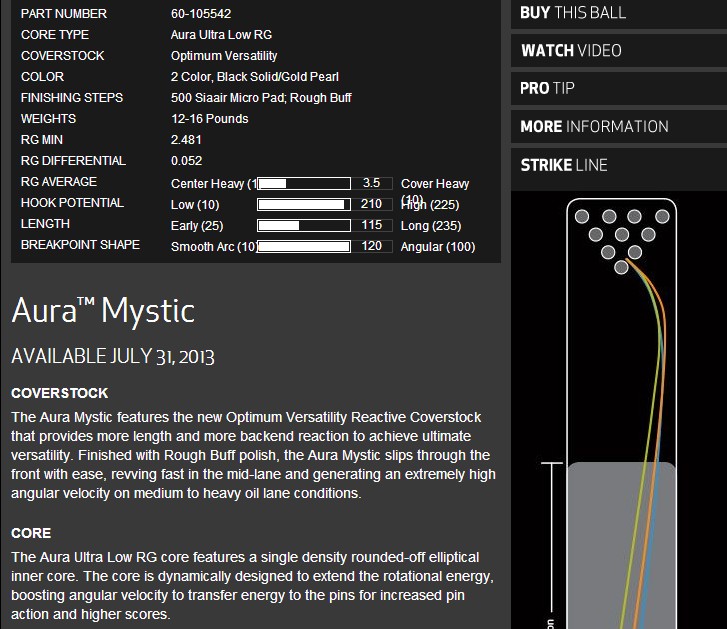Click the Low (10) label
The image size is (727, 629).
(x=195, y=205)
